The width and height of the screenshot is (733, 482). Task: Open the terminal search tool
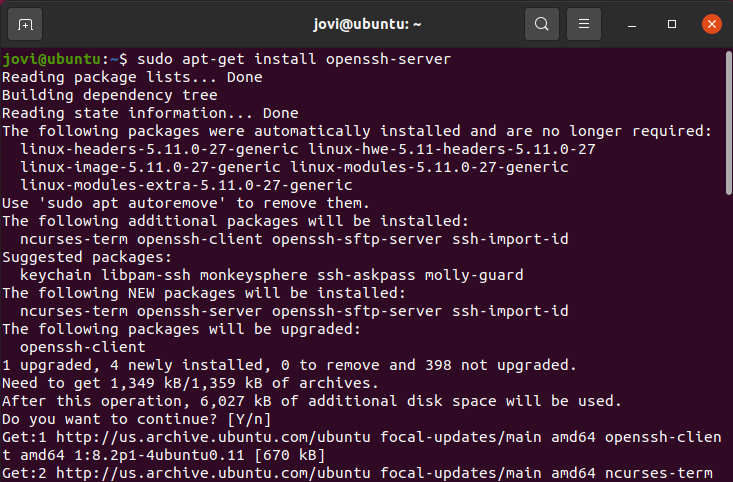pos(542,24)
